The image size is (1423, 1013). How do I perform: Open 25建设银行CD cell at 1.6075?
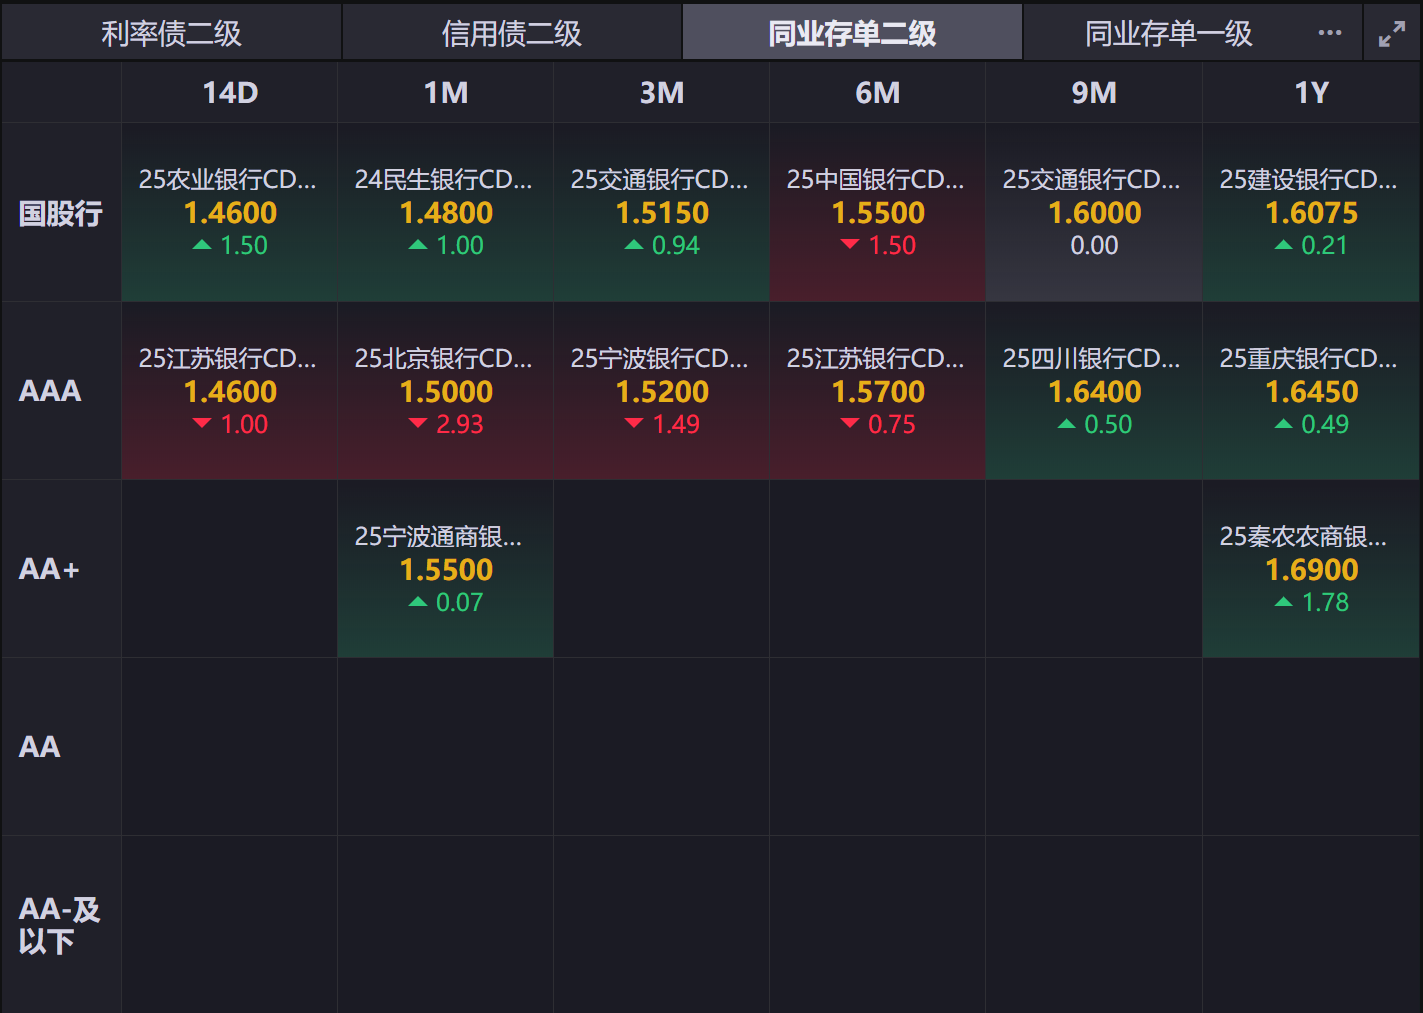point(1311,213)
